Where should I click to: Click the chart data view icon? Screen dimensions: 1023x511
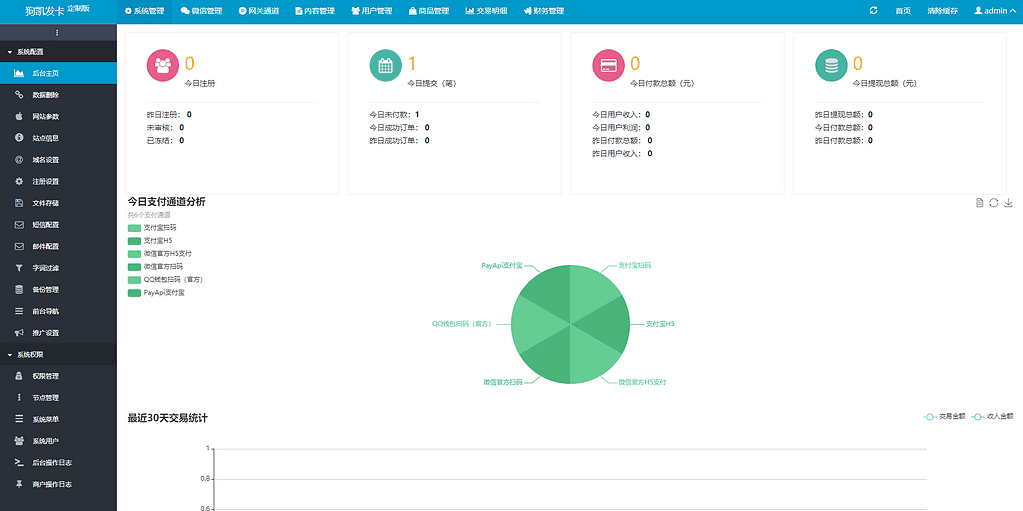(x=980, y=203)
